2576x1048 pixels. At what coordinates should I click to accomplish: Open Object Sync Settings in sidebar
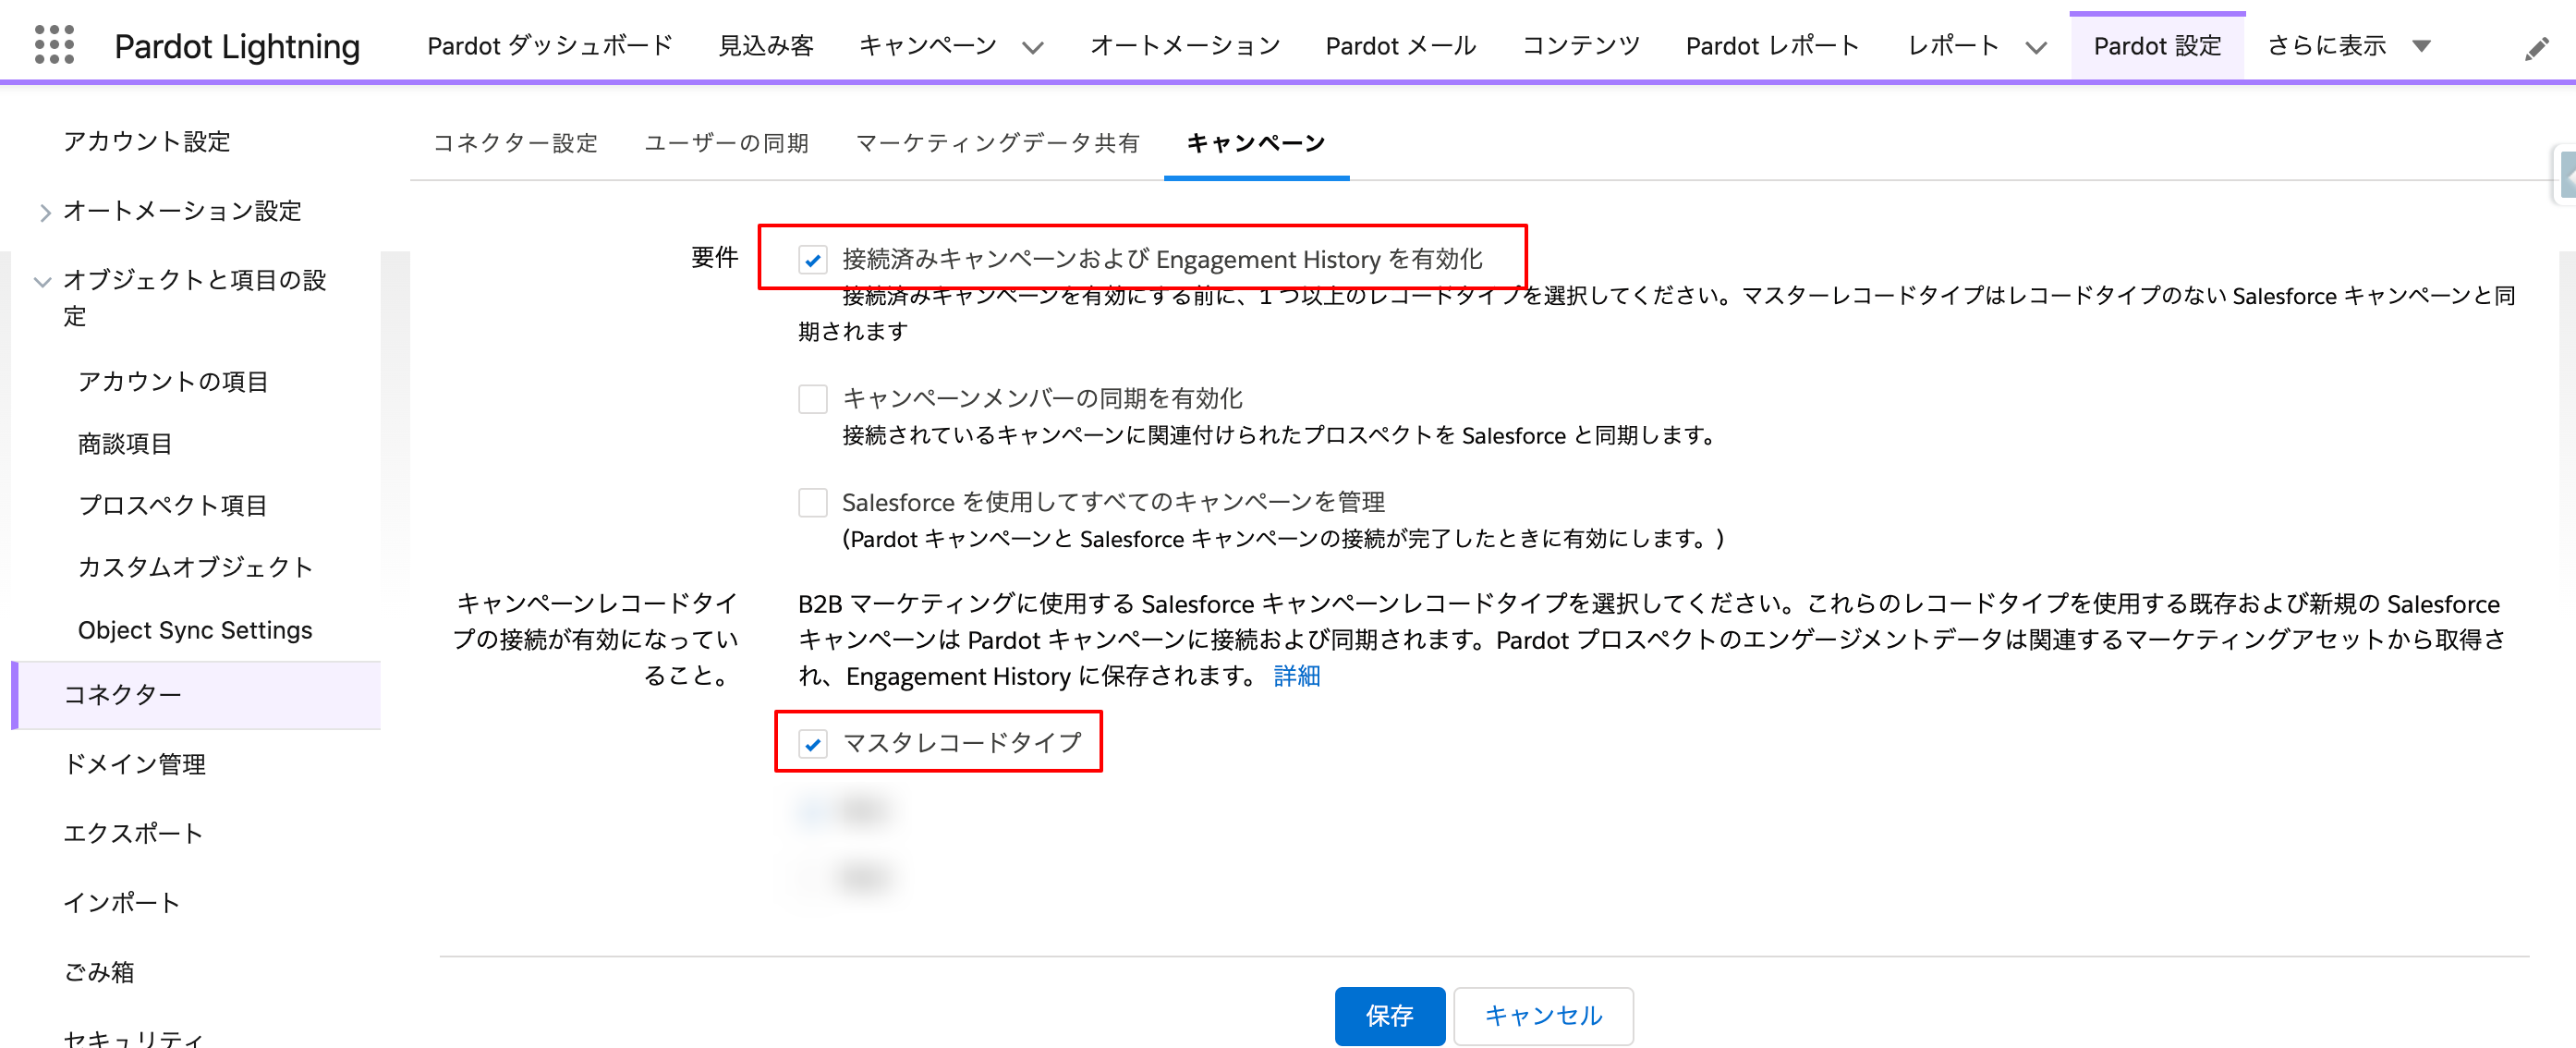point(195,630)
